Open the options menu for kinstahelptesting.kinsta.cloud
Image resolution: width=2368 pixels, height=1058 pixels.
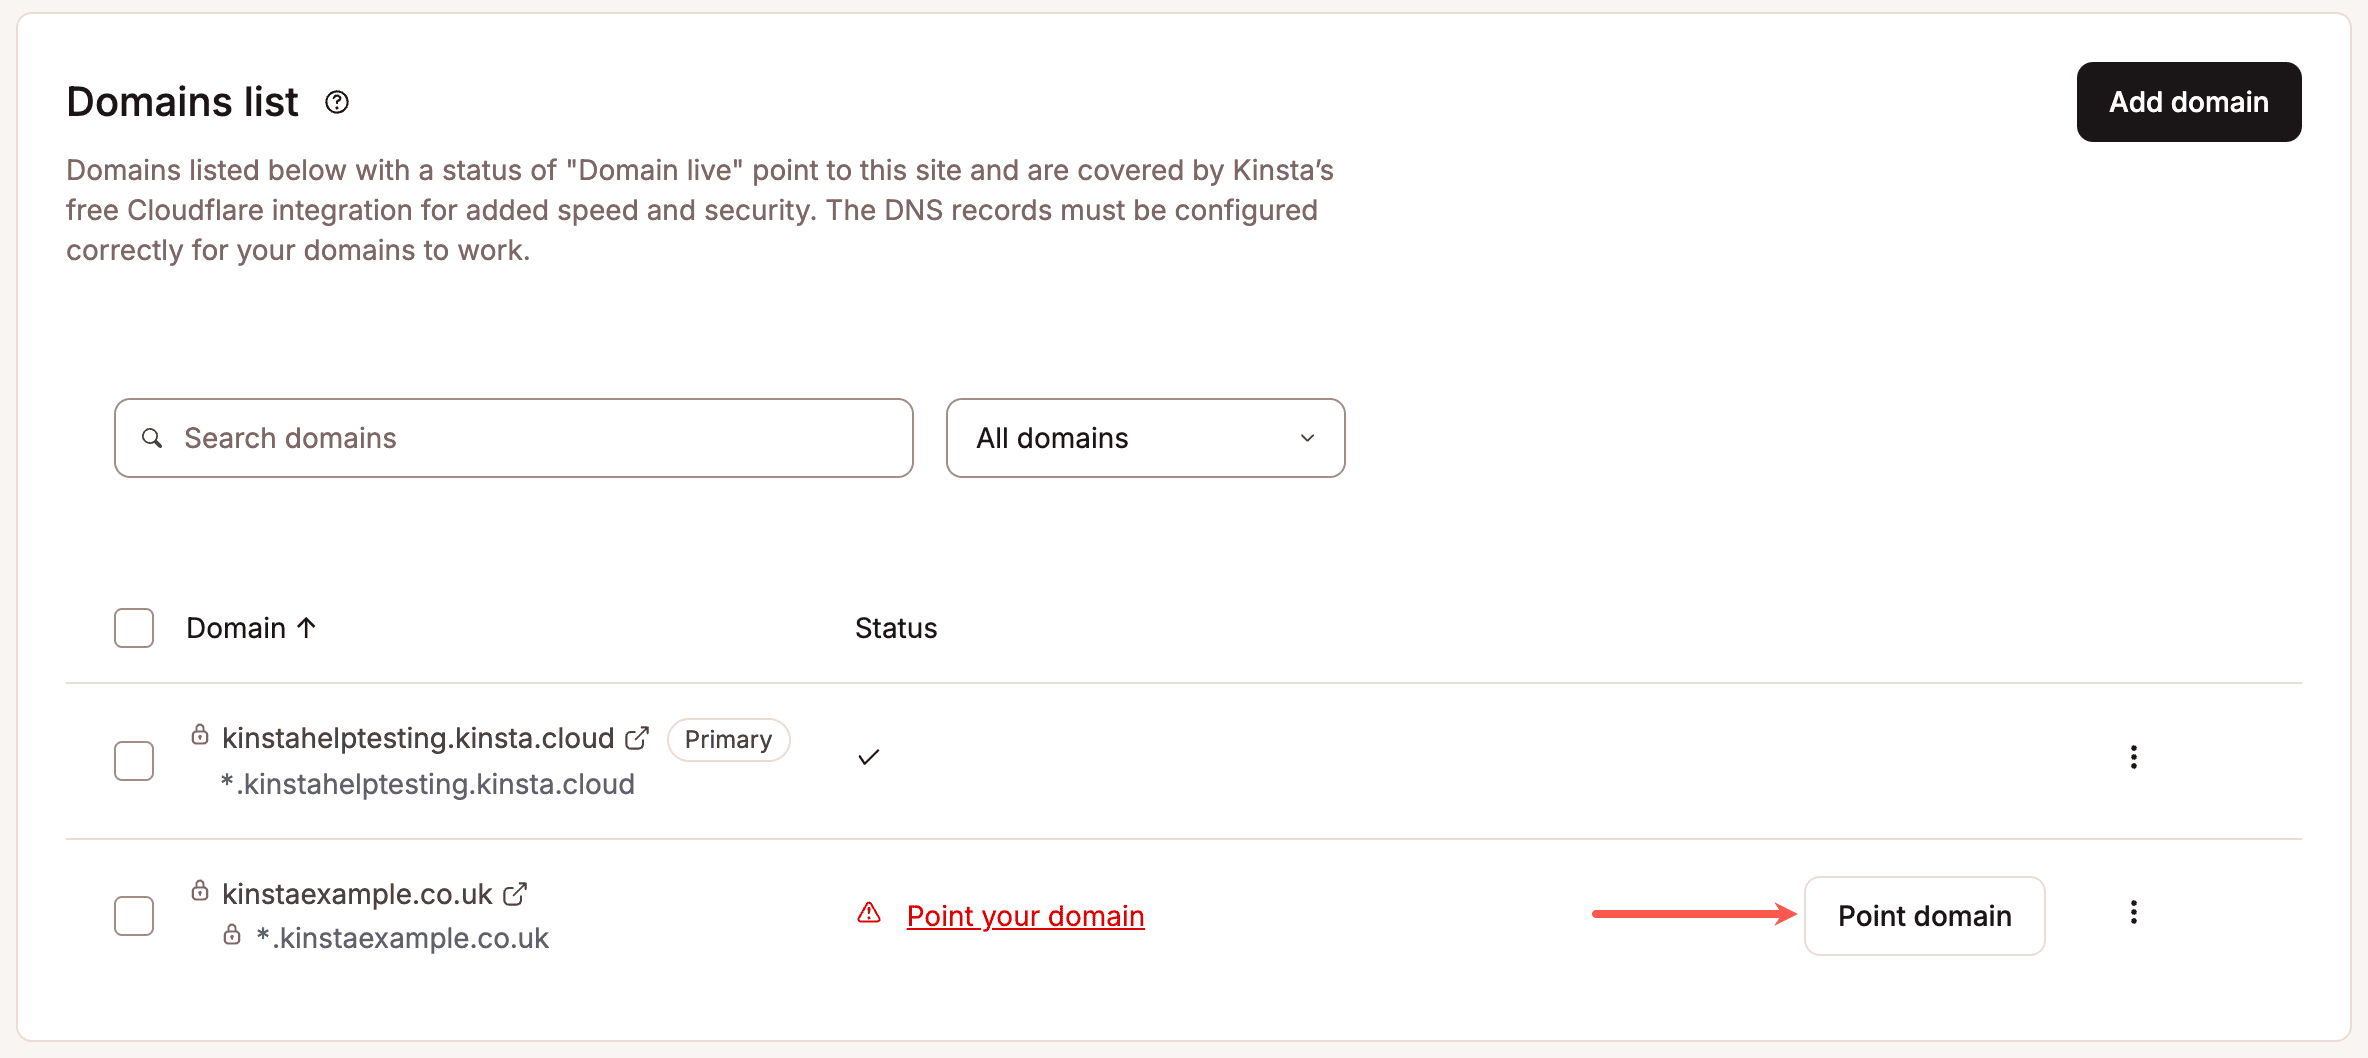coord(2134,757)
